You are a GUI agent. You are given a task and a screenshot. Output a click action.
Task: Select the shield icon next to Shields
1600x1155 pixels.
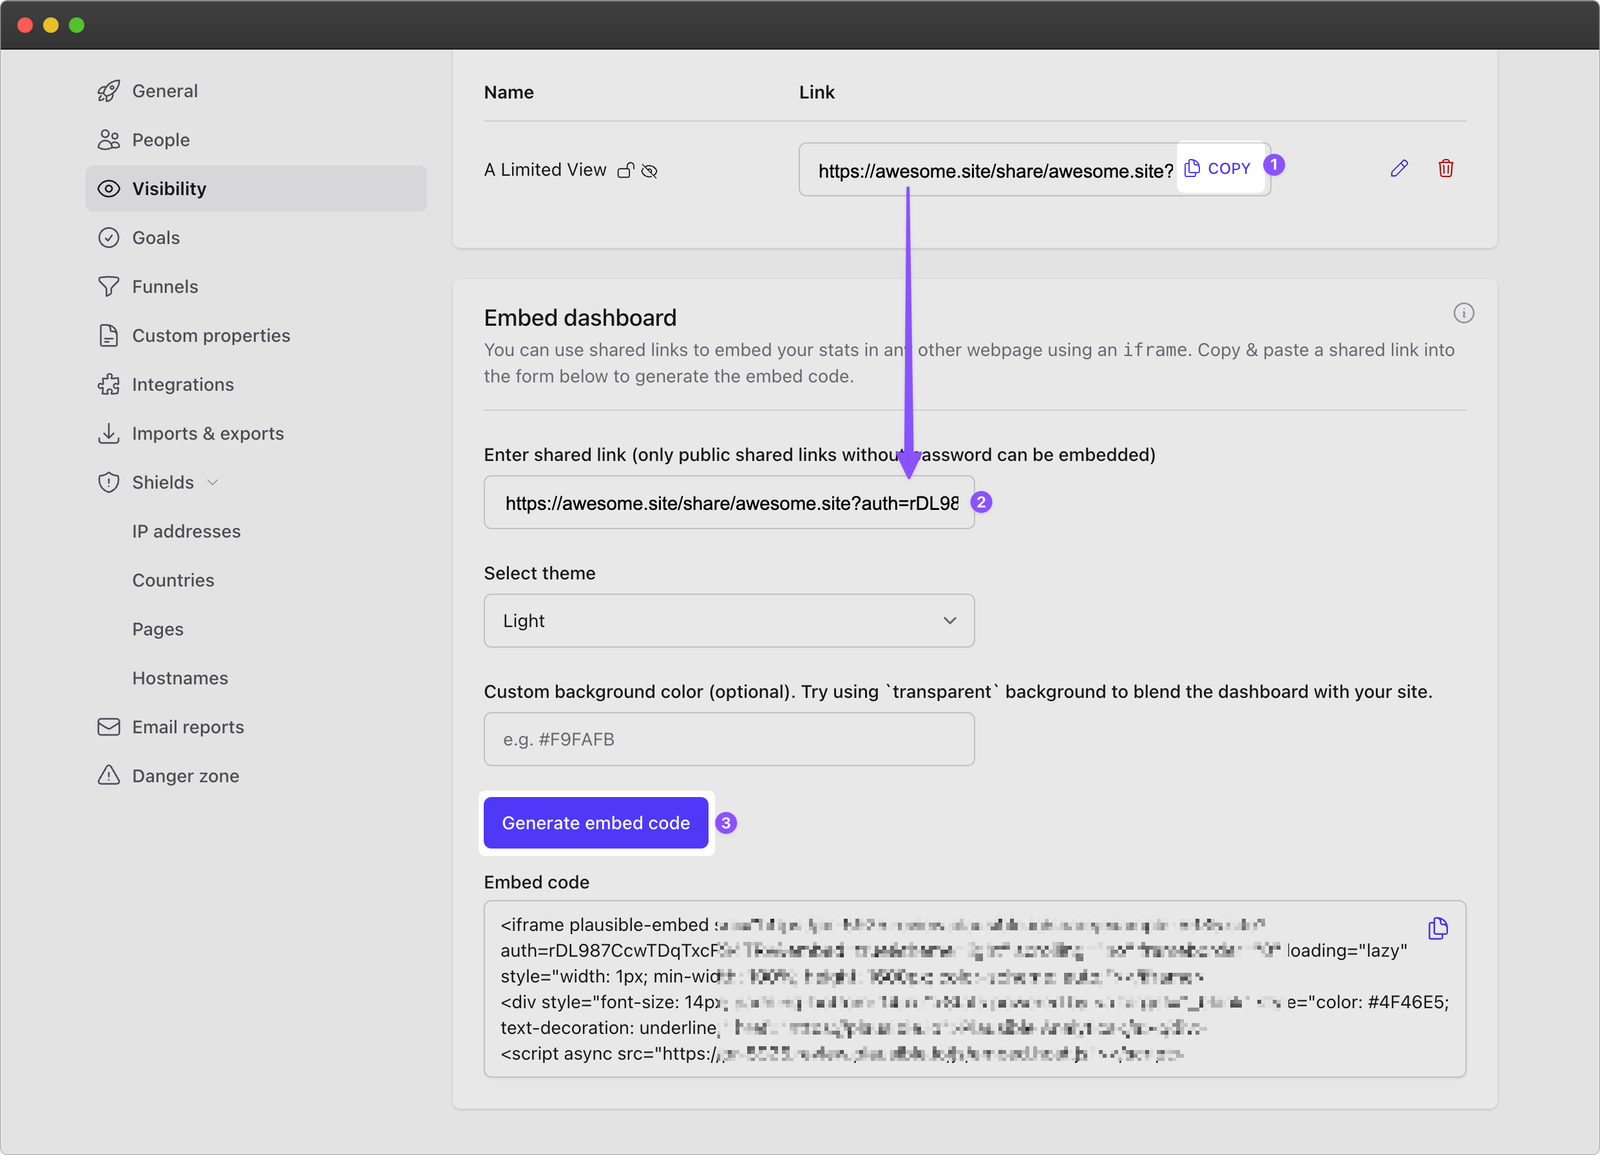108,482
